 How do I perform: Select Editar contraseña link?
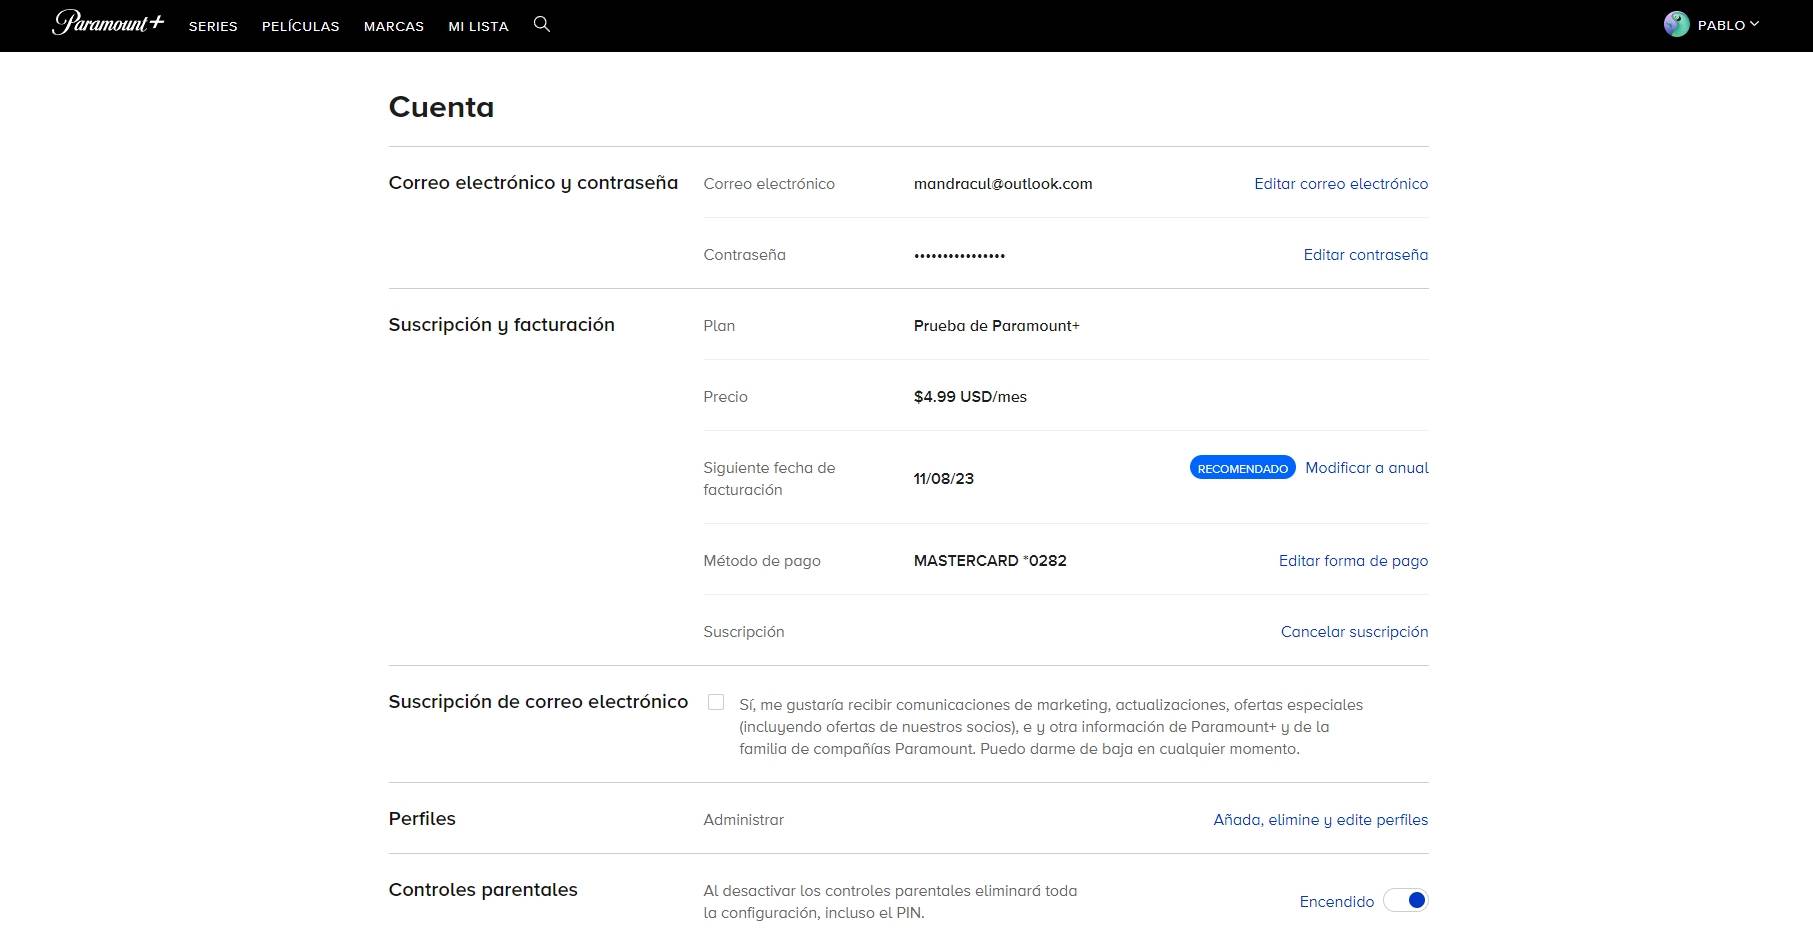tap(1365, 255)
